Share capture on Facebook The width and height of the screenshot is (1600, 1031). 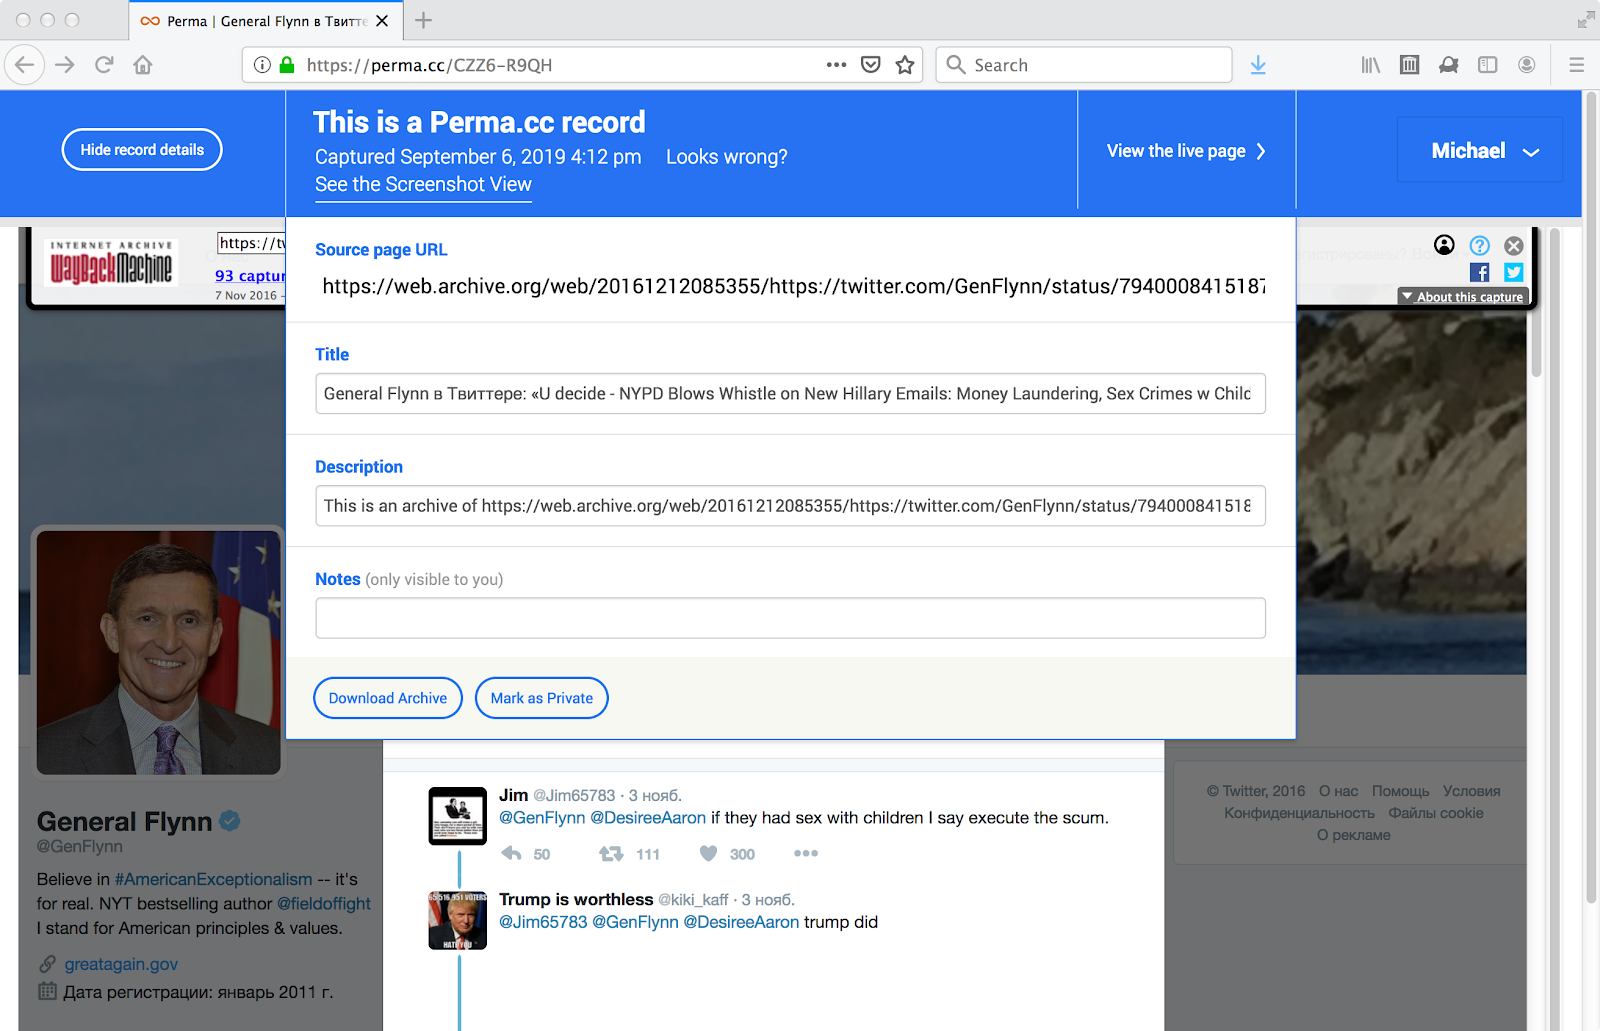(1480, 272)
